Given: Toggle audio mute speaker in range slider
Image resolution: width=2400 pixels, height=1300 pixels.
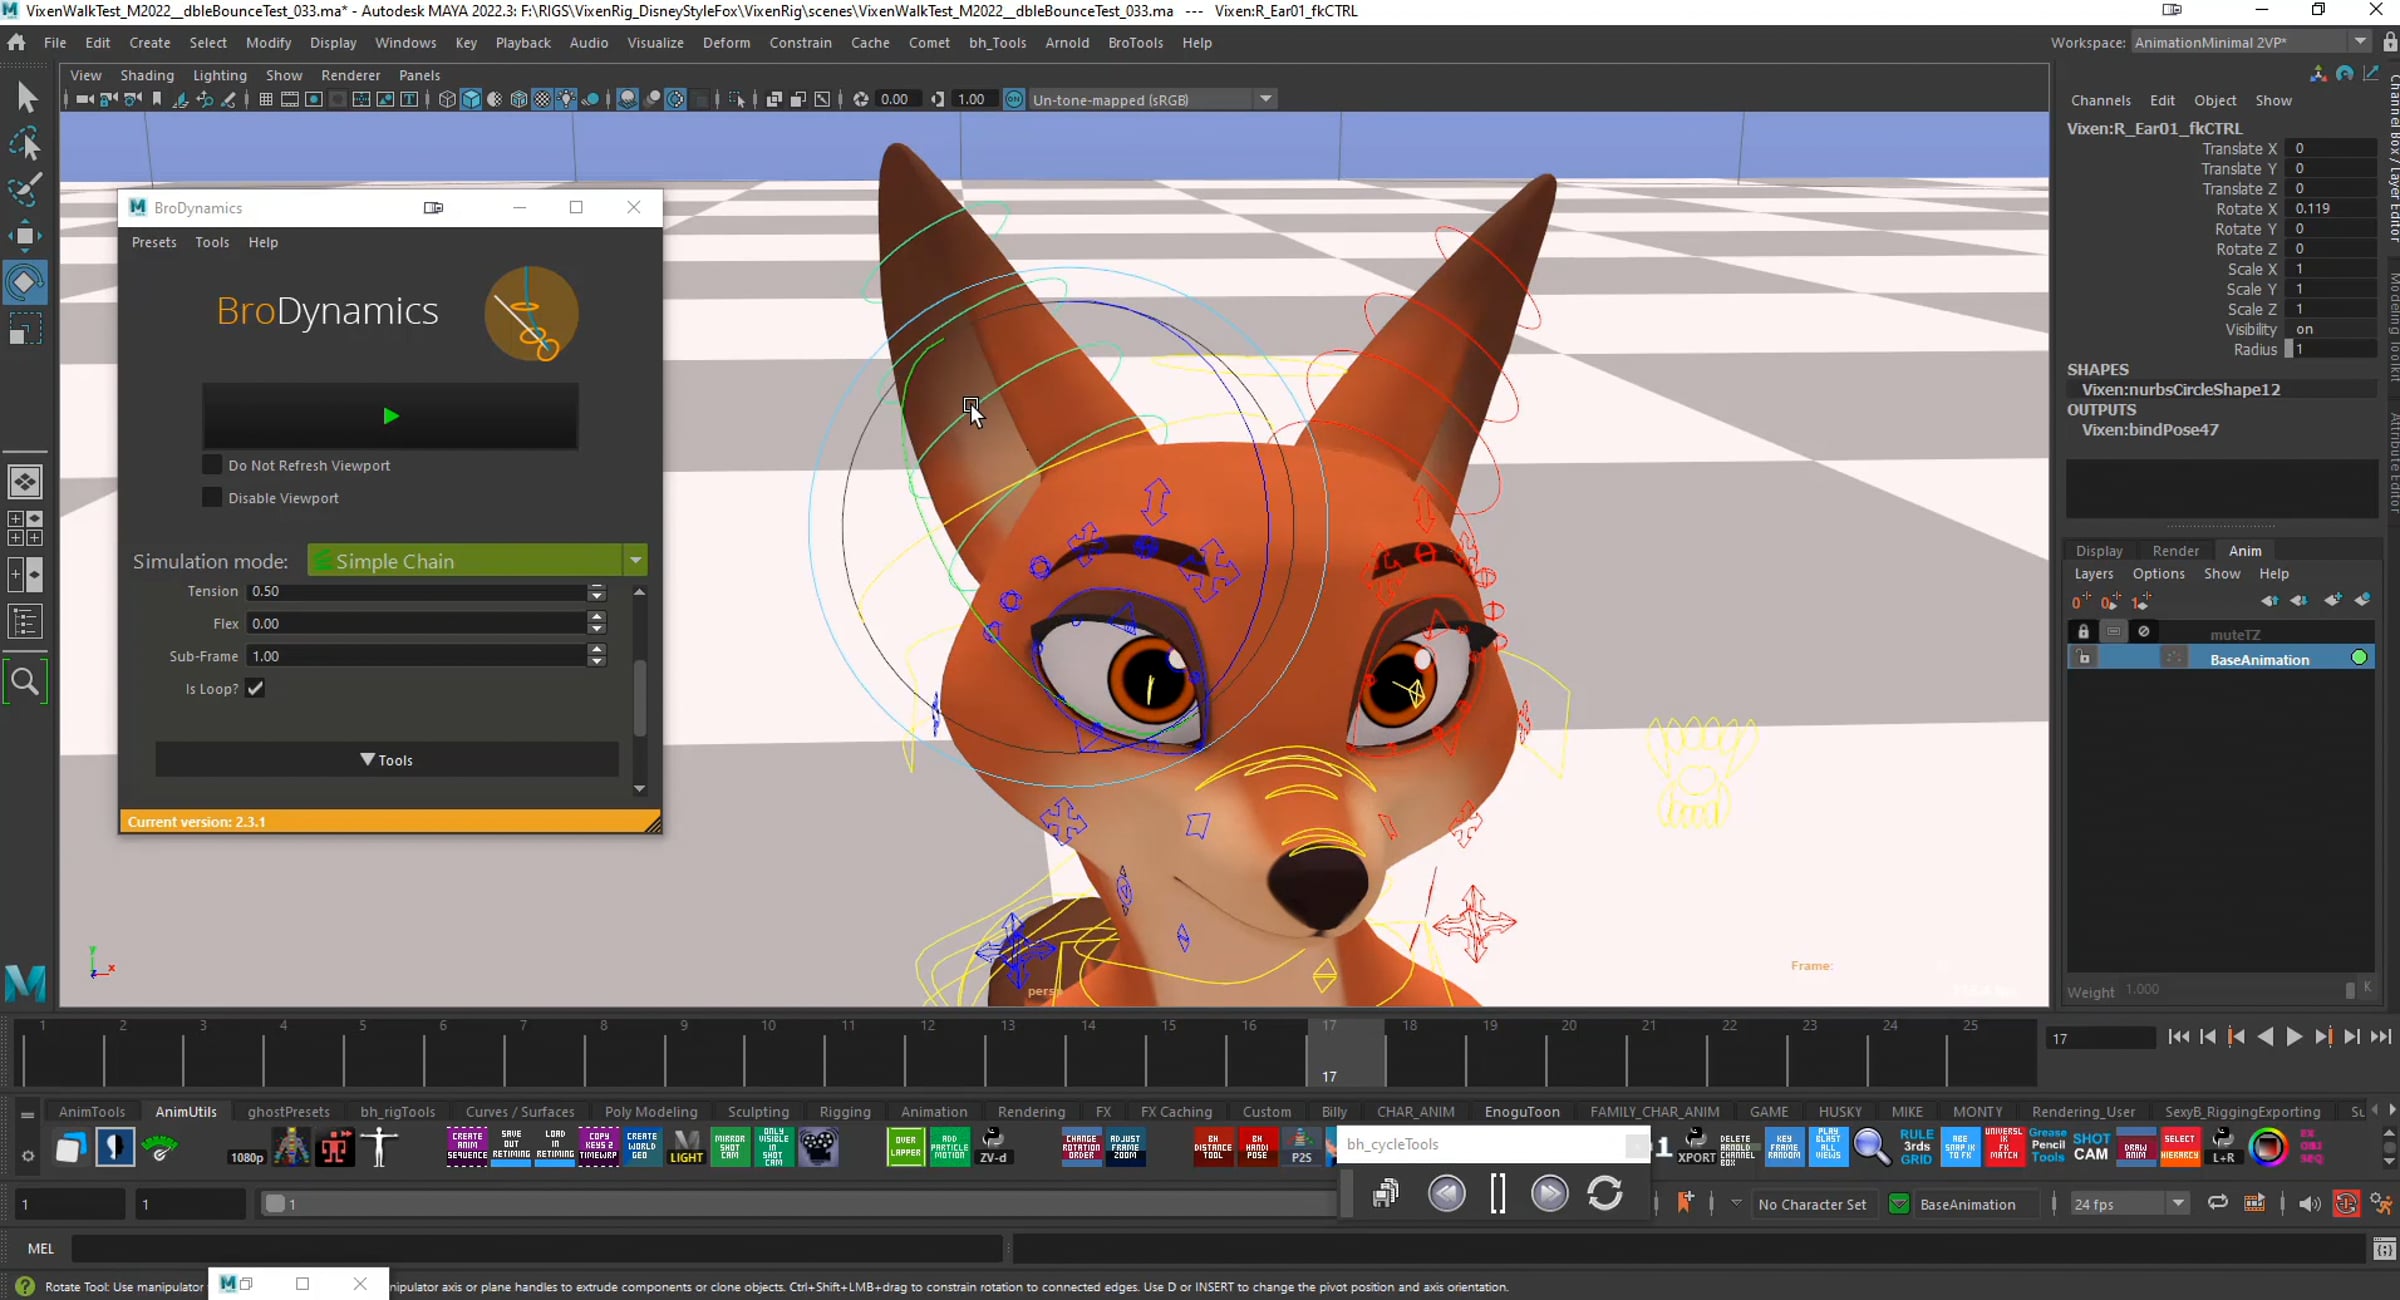Looking at the screenshot, I should (x=2309, y=1204).
